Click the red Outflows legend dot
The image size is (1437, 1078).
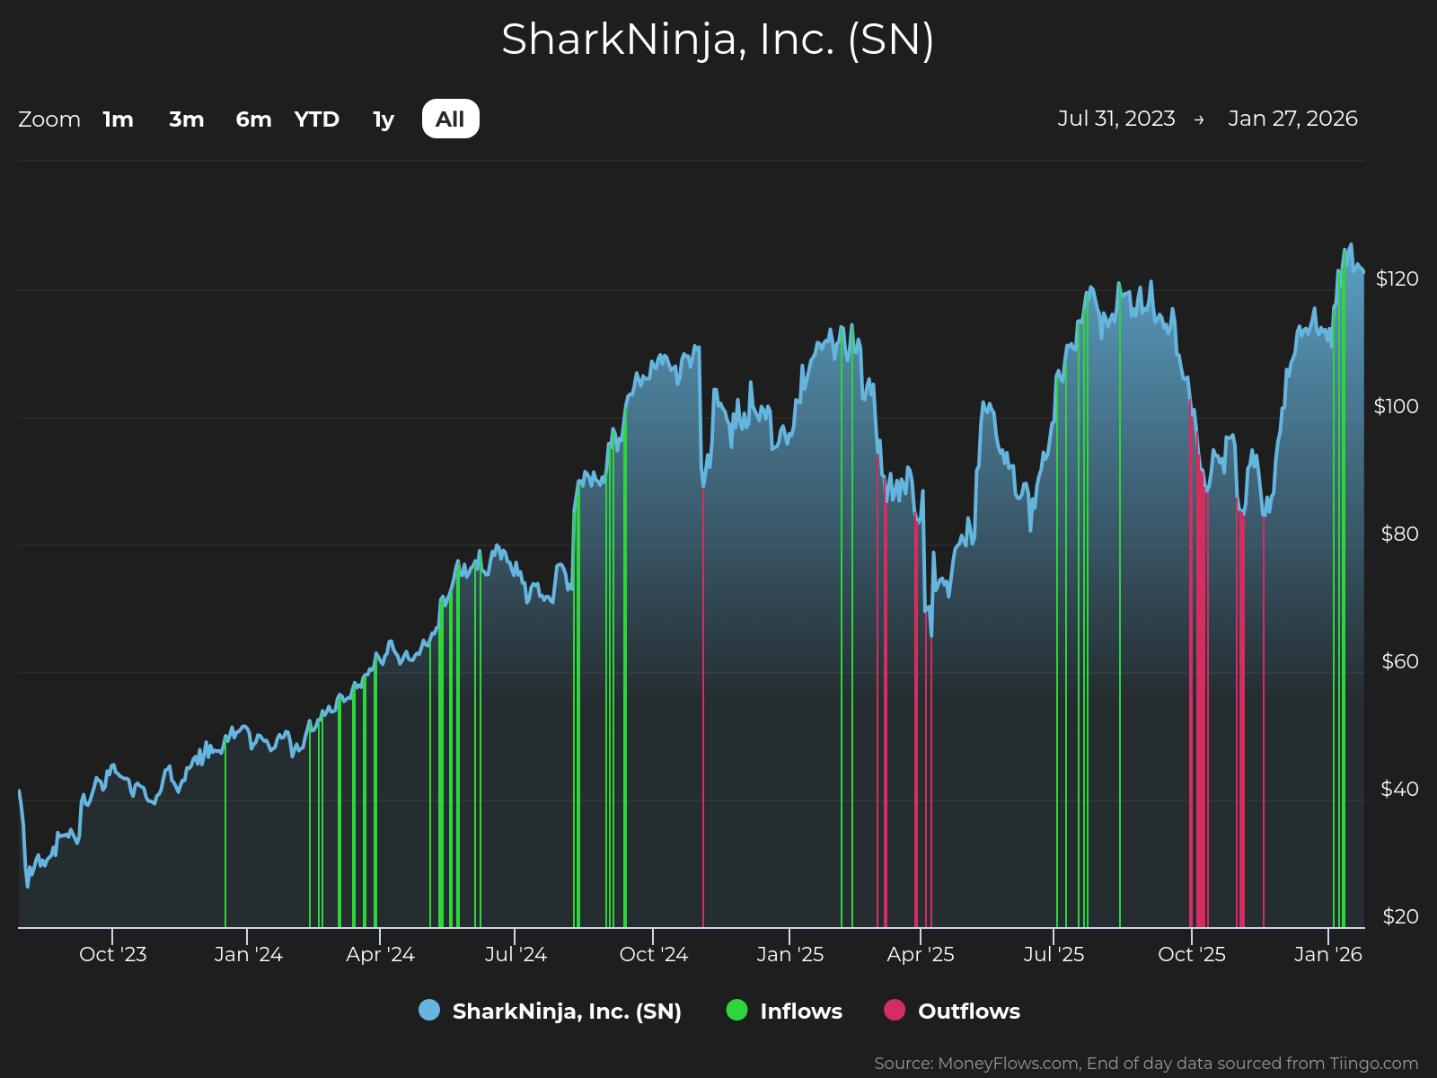click(x=894, y=1010)
